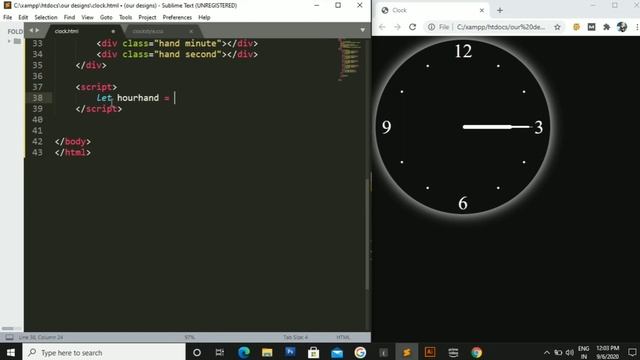Close the second editor tab with its X
This screenshot has width=640, height=360.
pos(191,31)
